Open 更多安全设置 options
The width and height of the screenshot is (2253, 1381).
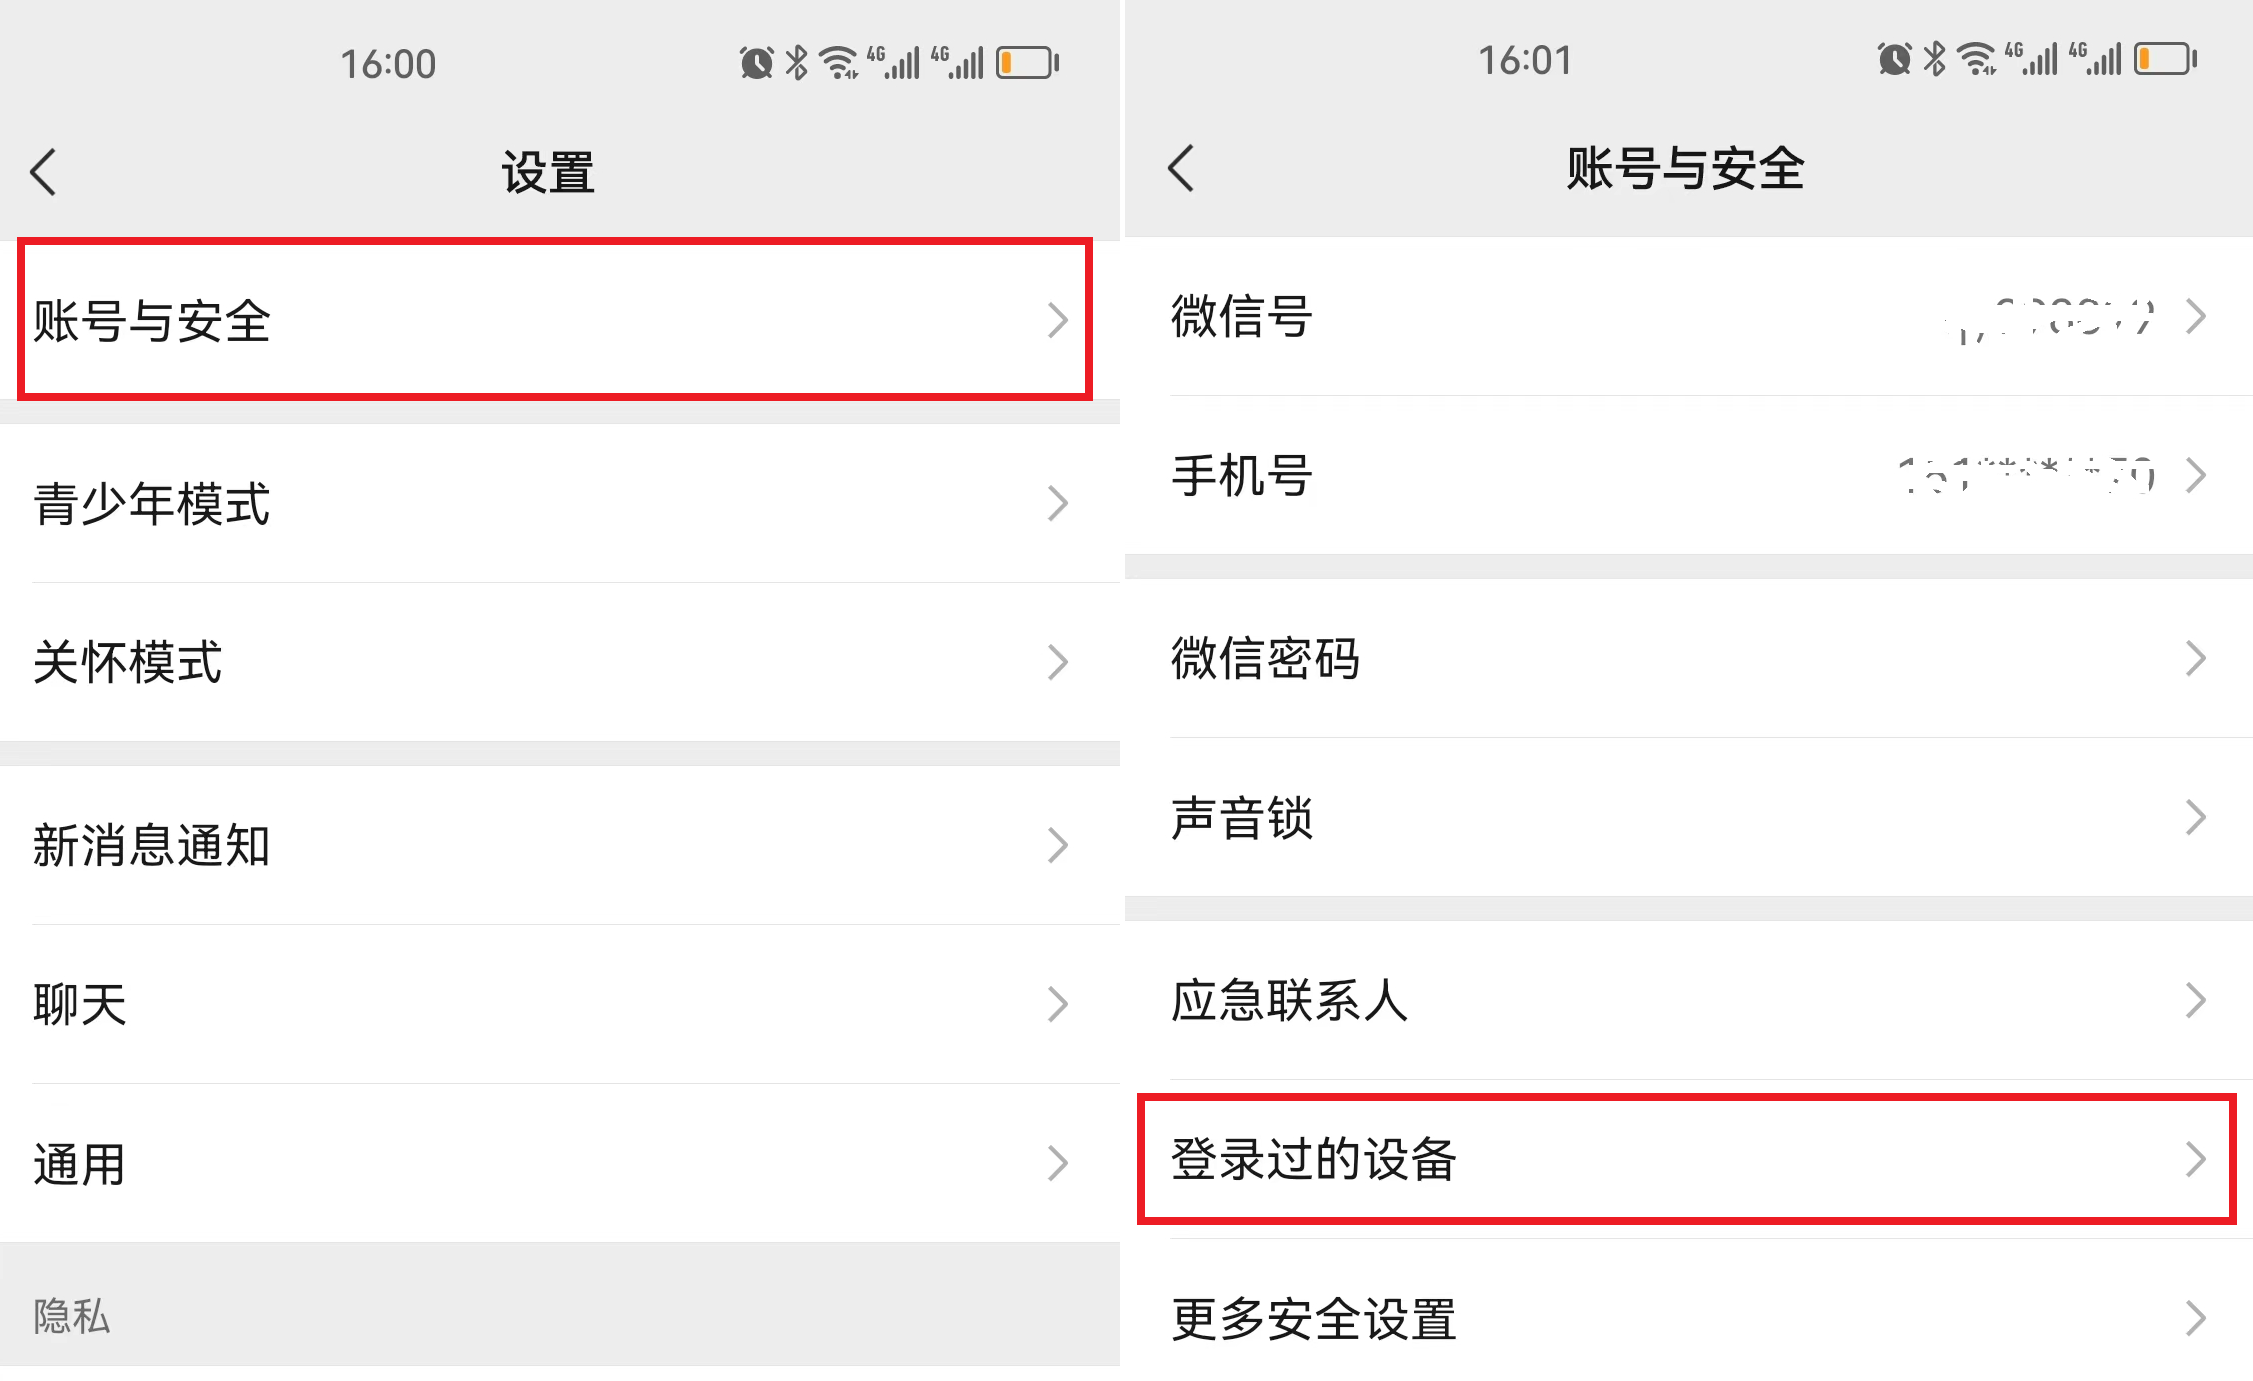pos(1689,1318)
